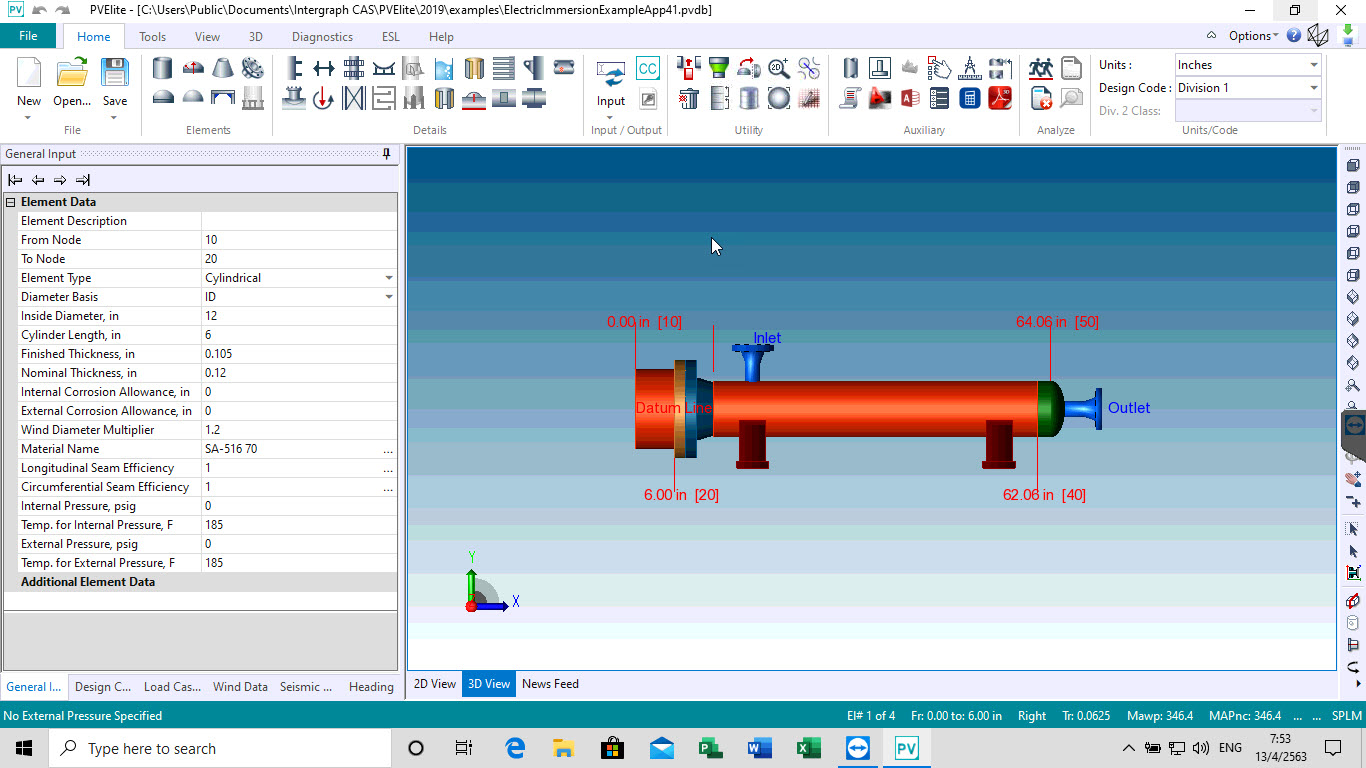
Task: Switch to the Tools ribbon tab
Action: [153, 37]
